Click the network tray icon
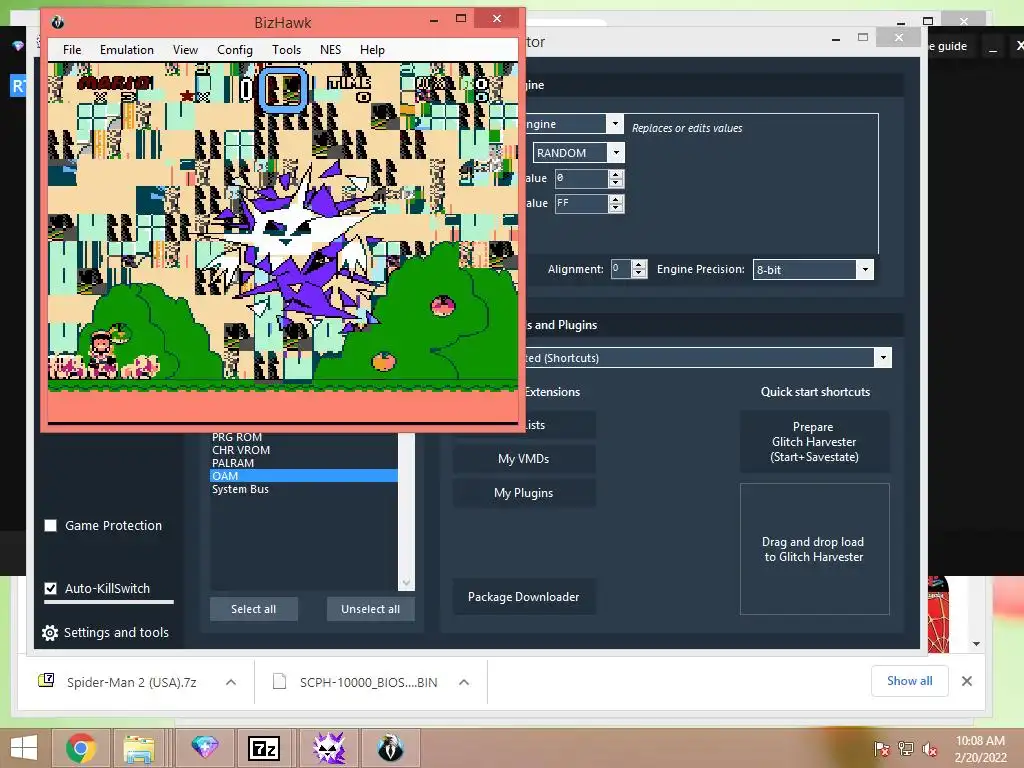 coord(906,748)
